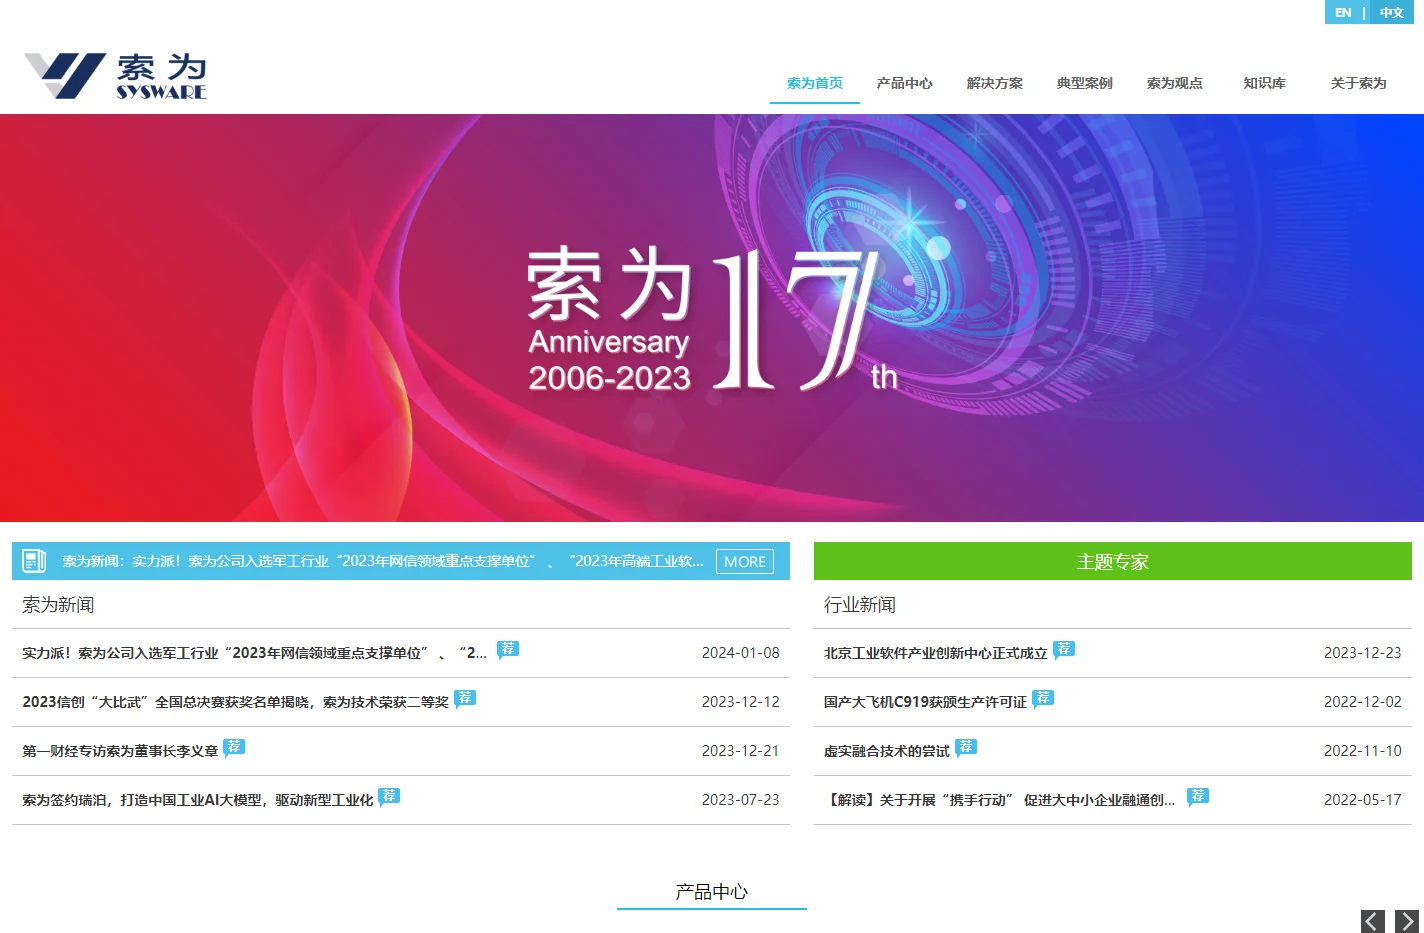This screenshot has height=933, width=1424.
Task: Click the recommended badge beside 2023信创 news item
Action: click(x=465, y=699)
